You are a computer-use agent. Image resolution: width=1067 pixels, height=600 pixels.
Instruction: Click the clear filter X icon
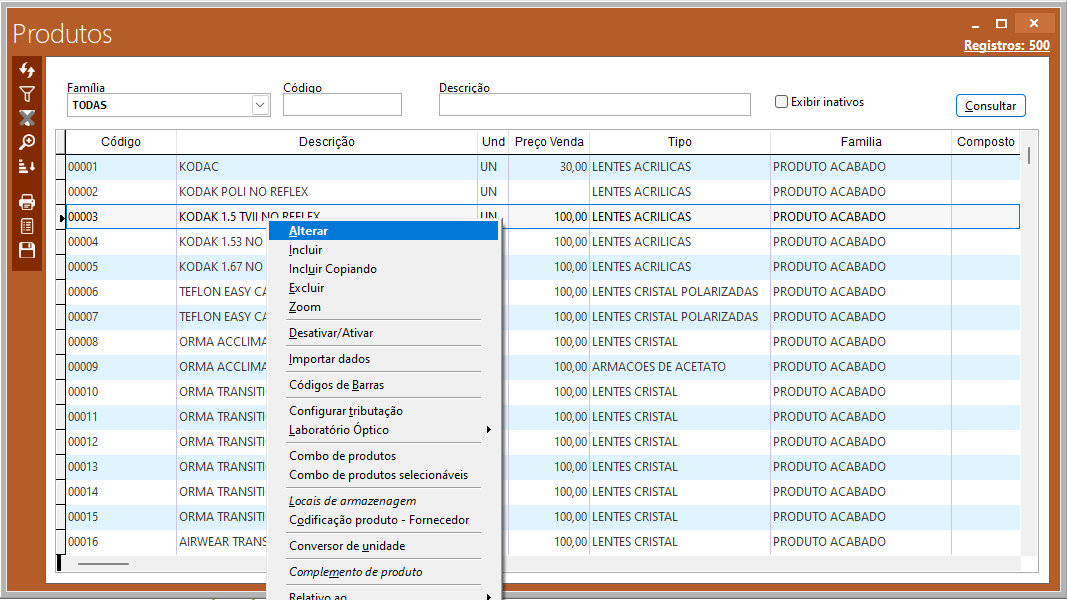(27, 118)
